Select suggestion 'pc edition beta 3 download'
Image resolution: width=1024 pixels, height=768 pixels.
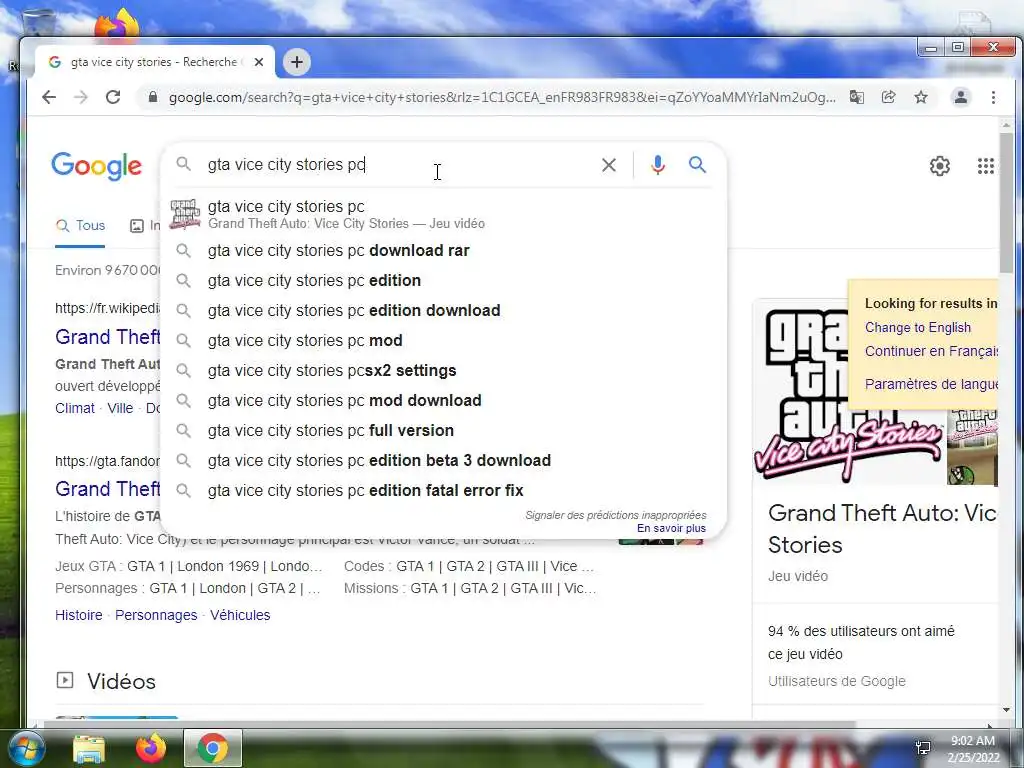point(443,461)
